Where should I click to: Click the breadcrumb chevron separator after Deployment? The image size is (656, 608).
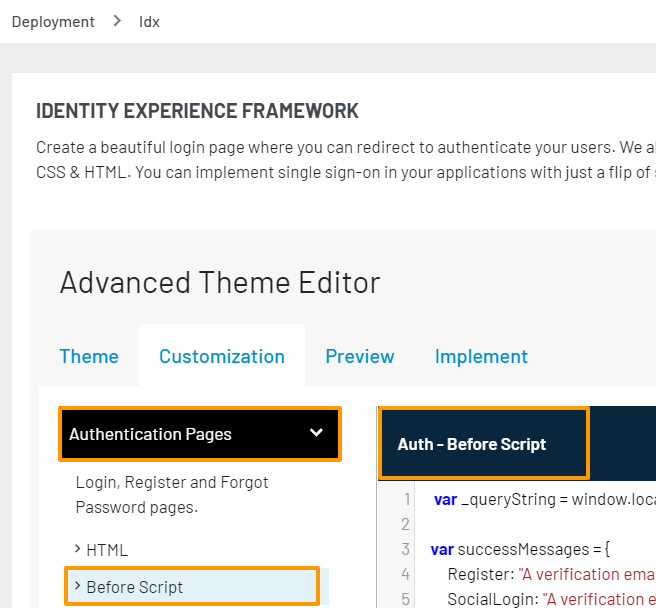click(117, 21)
